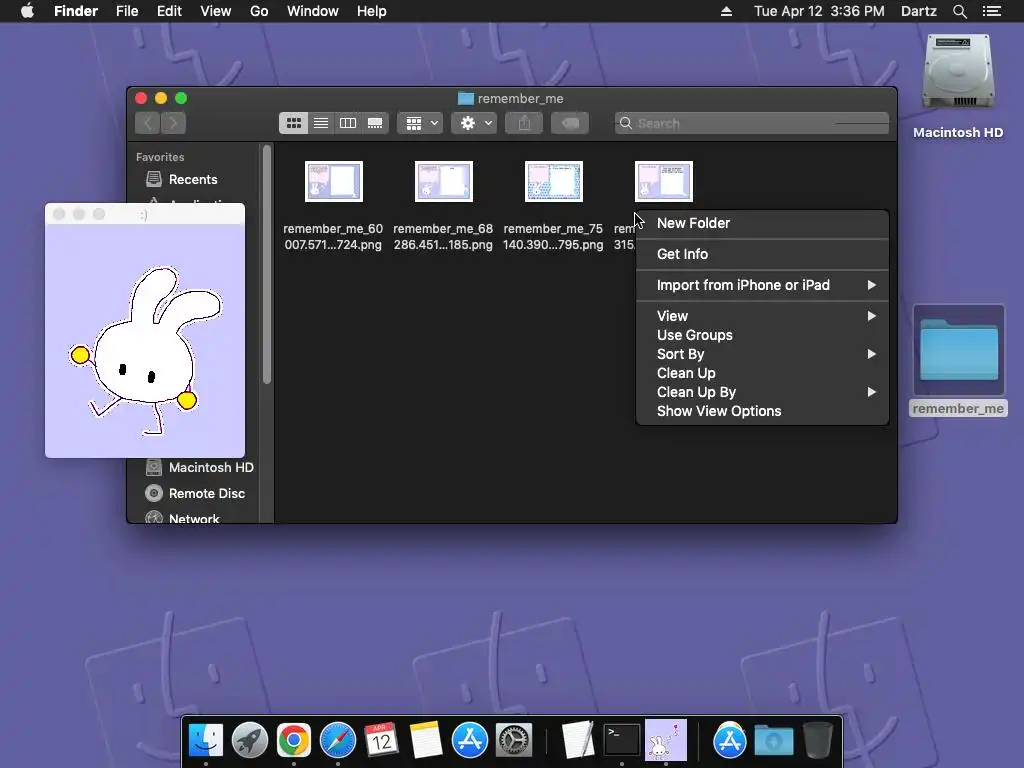Viewport: 1024px width, 768px height.
Task: Click the bunny character in small window
Action: [147, 349]
